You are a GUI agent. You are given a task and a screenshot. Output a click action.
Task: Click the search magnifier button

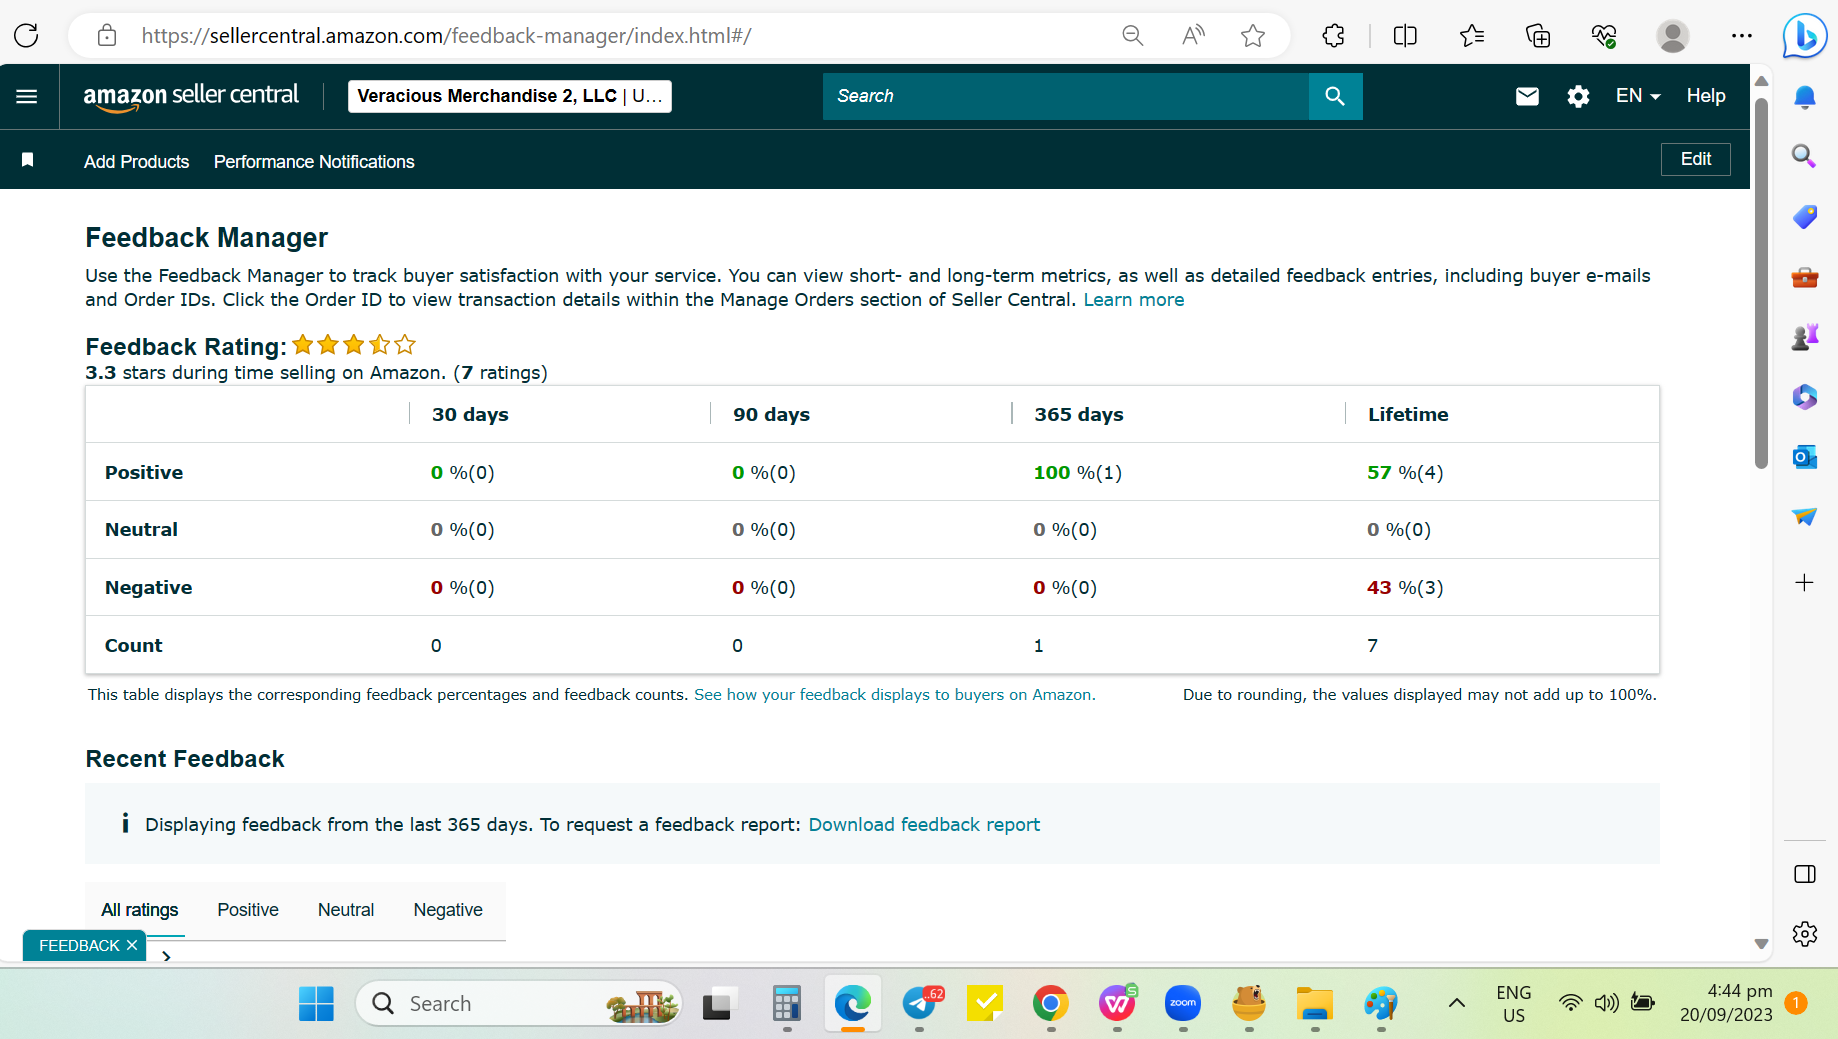pos(1335,96)
